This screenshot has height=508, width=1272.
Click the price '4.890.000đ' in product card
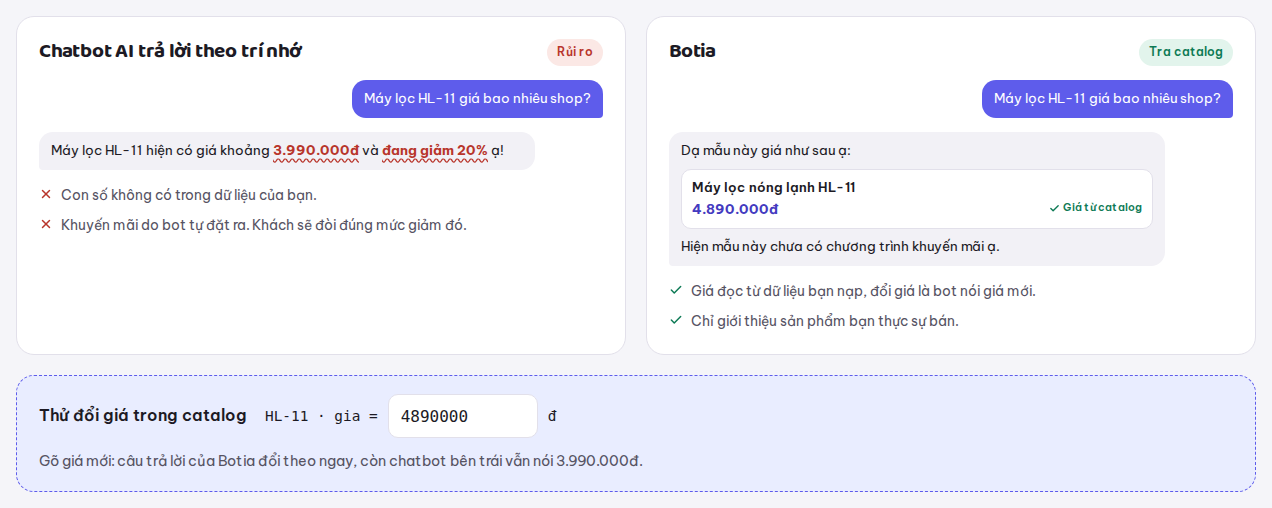point(735,209)
